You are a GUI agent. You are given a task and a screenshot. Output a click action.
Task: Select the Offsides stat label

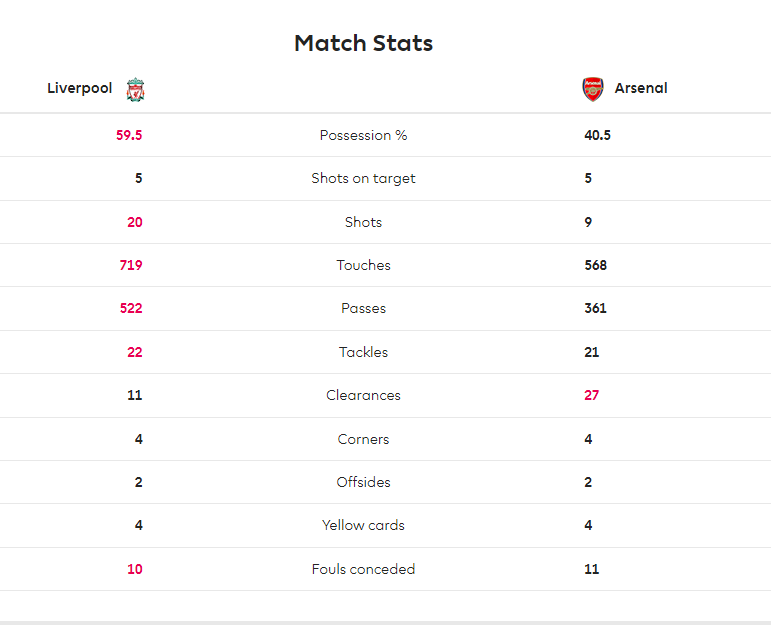(363, 482)
